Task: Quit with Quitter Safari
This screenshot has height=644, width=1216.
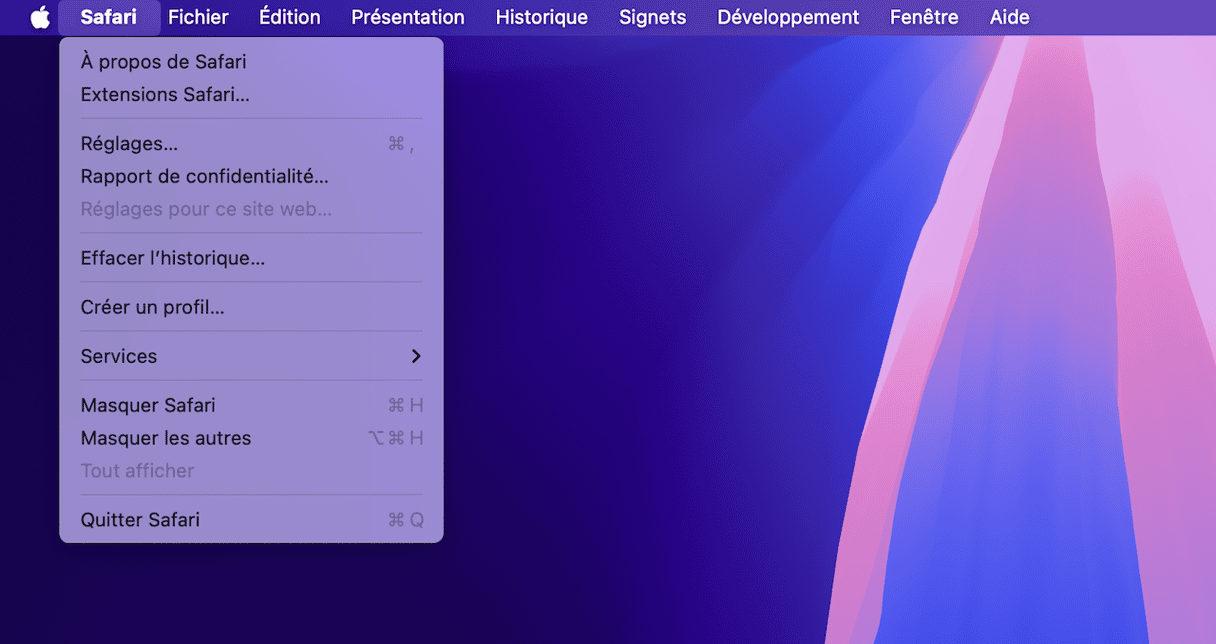Action: tap(140, 520)
